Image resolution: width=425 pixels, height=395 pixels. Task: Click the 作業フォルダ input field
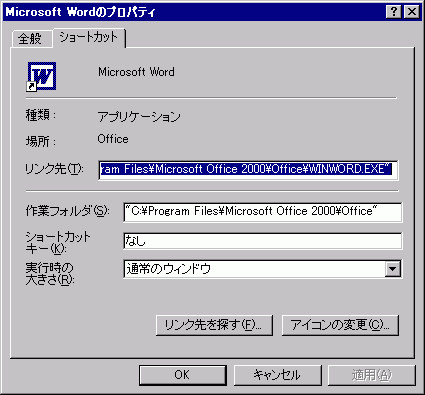point(263,212)
